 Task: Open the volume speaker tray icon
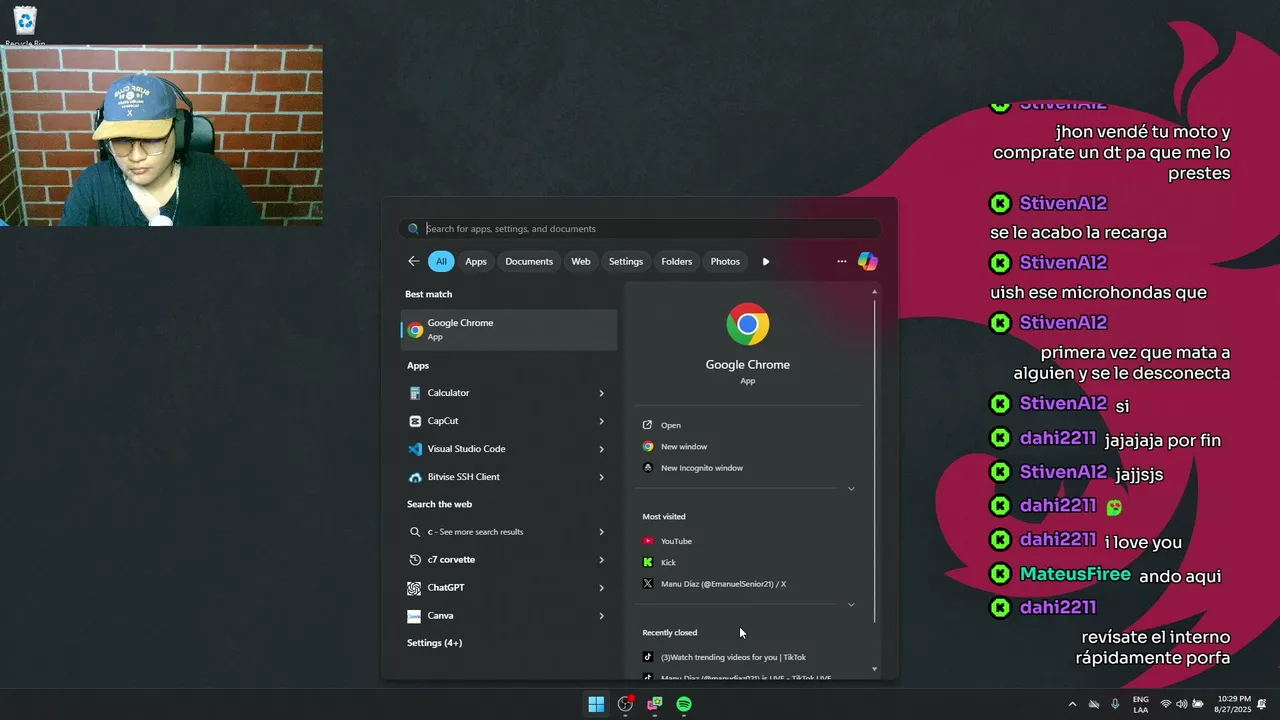(x=1182, y=704)
